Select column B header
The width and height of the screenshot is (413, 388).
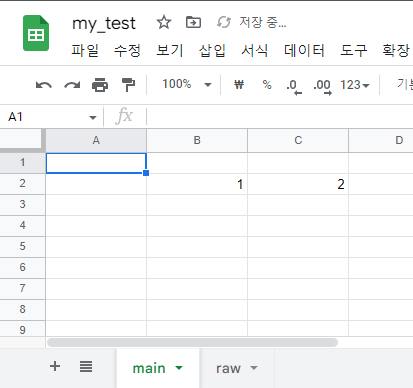[197, 140]
